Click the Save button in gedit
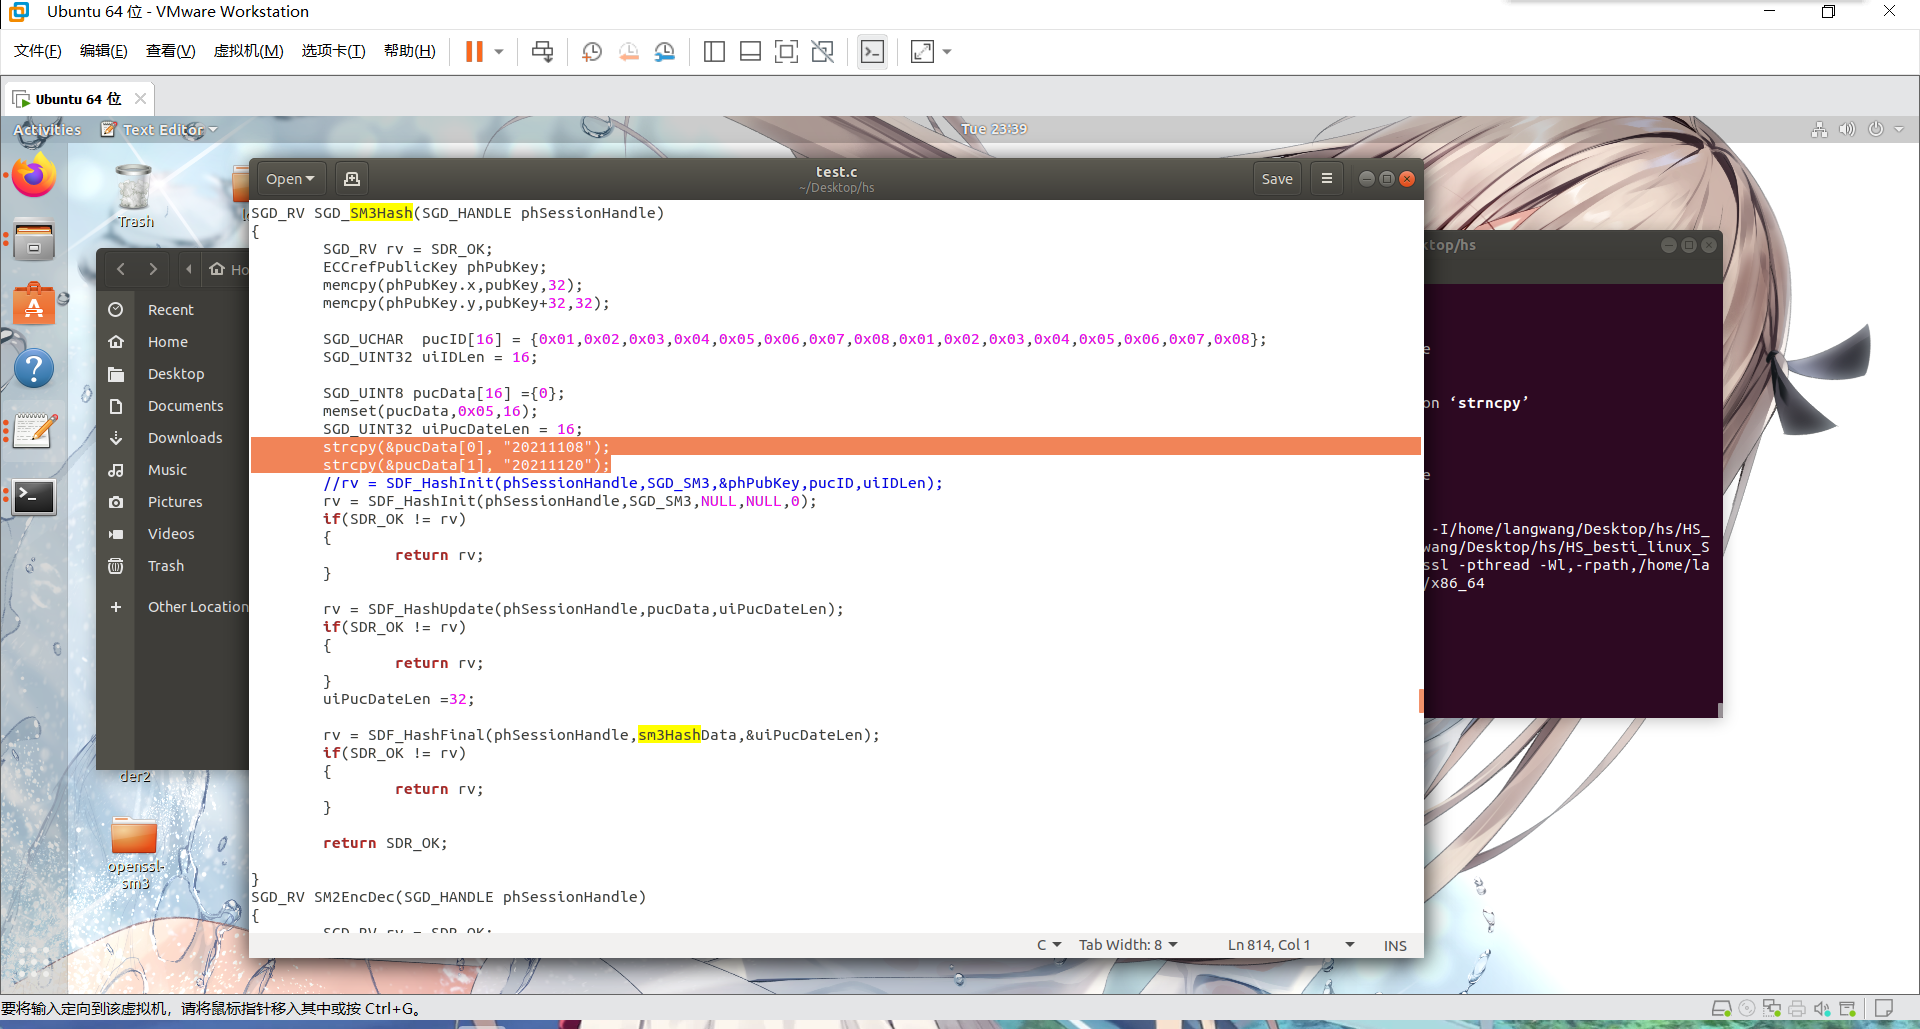Viewport: 1920px width, 1029px height. (1277, 179)
